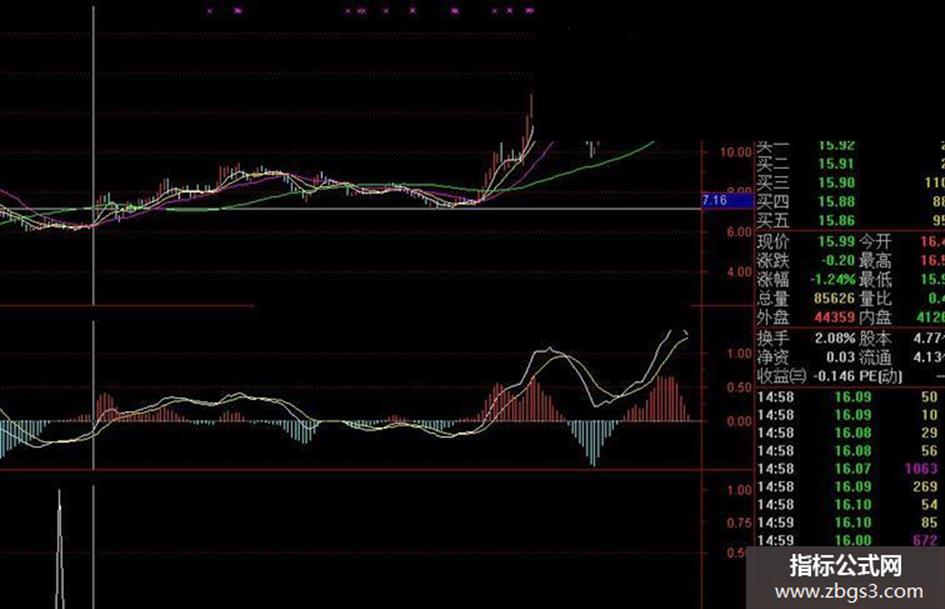Click the 最低 label
945x609 pixels.
coord(875,279)
